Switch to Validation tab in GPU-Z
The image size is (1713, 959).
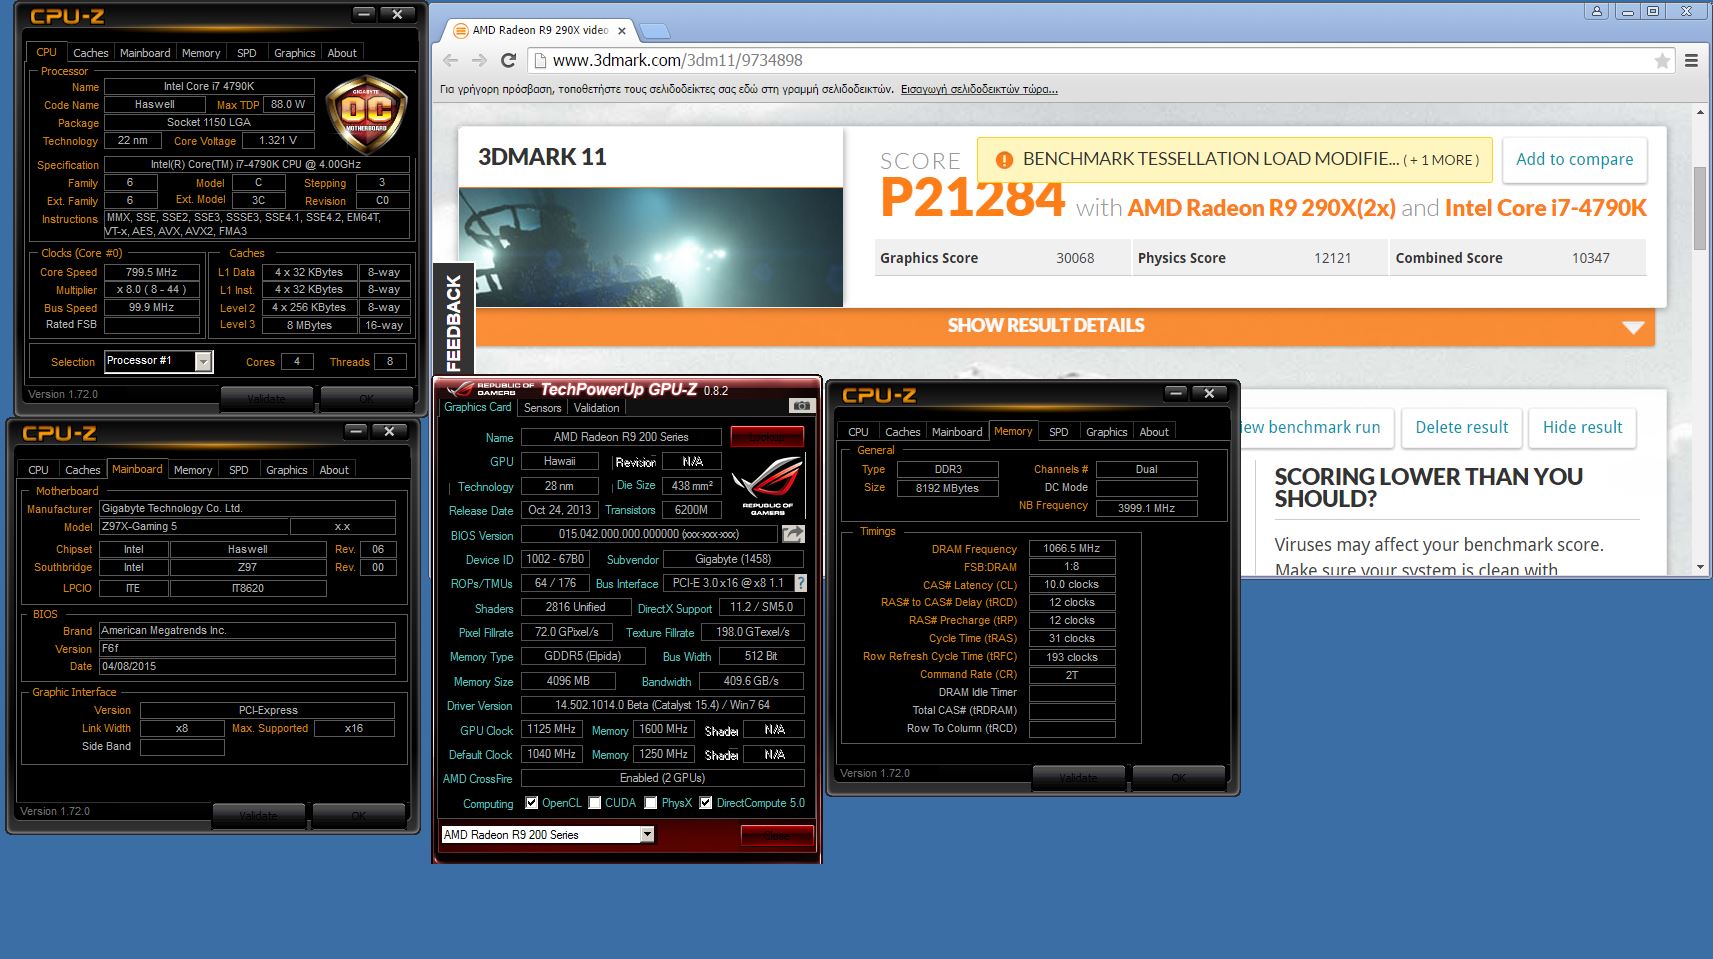point(597,408)
